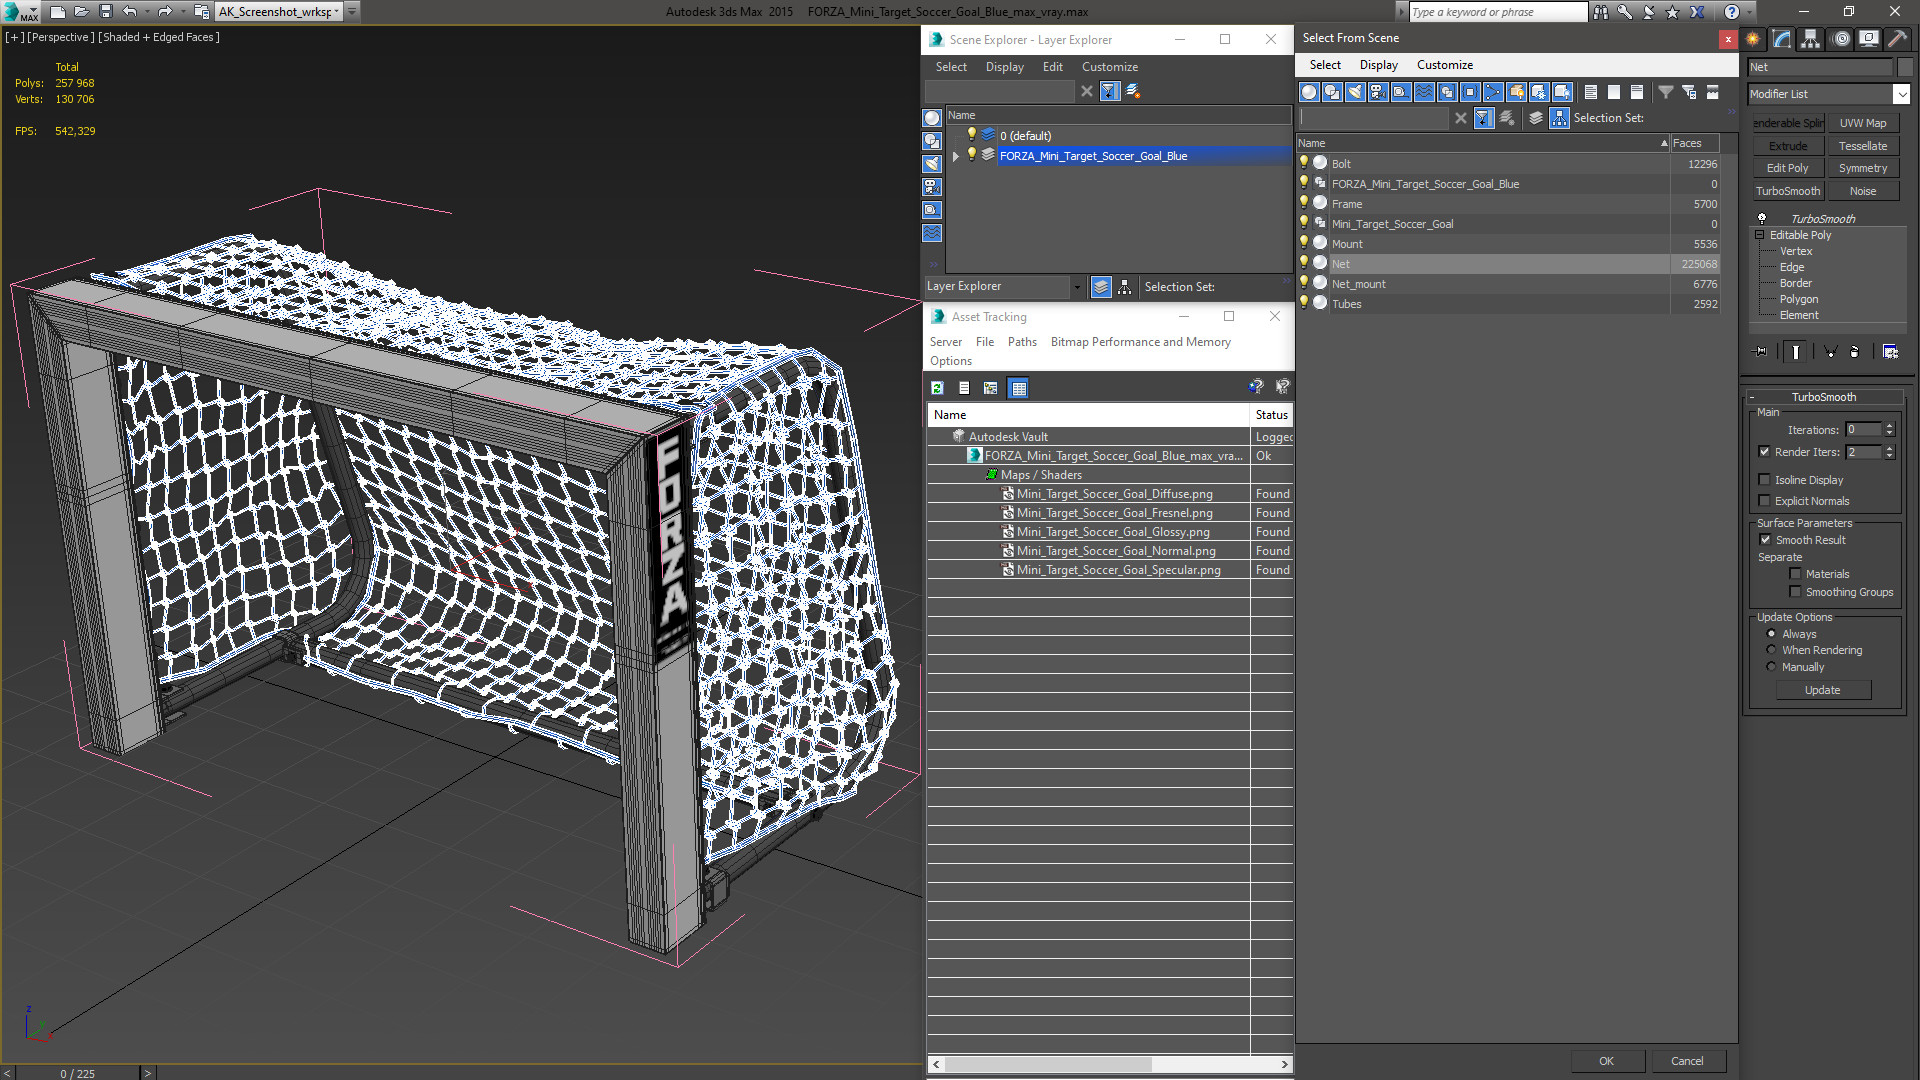Click the Help question mark icon

(1731, 11)
